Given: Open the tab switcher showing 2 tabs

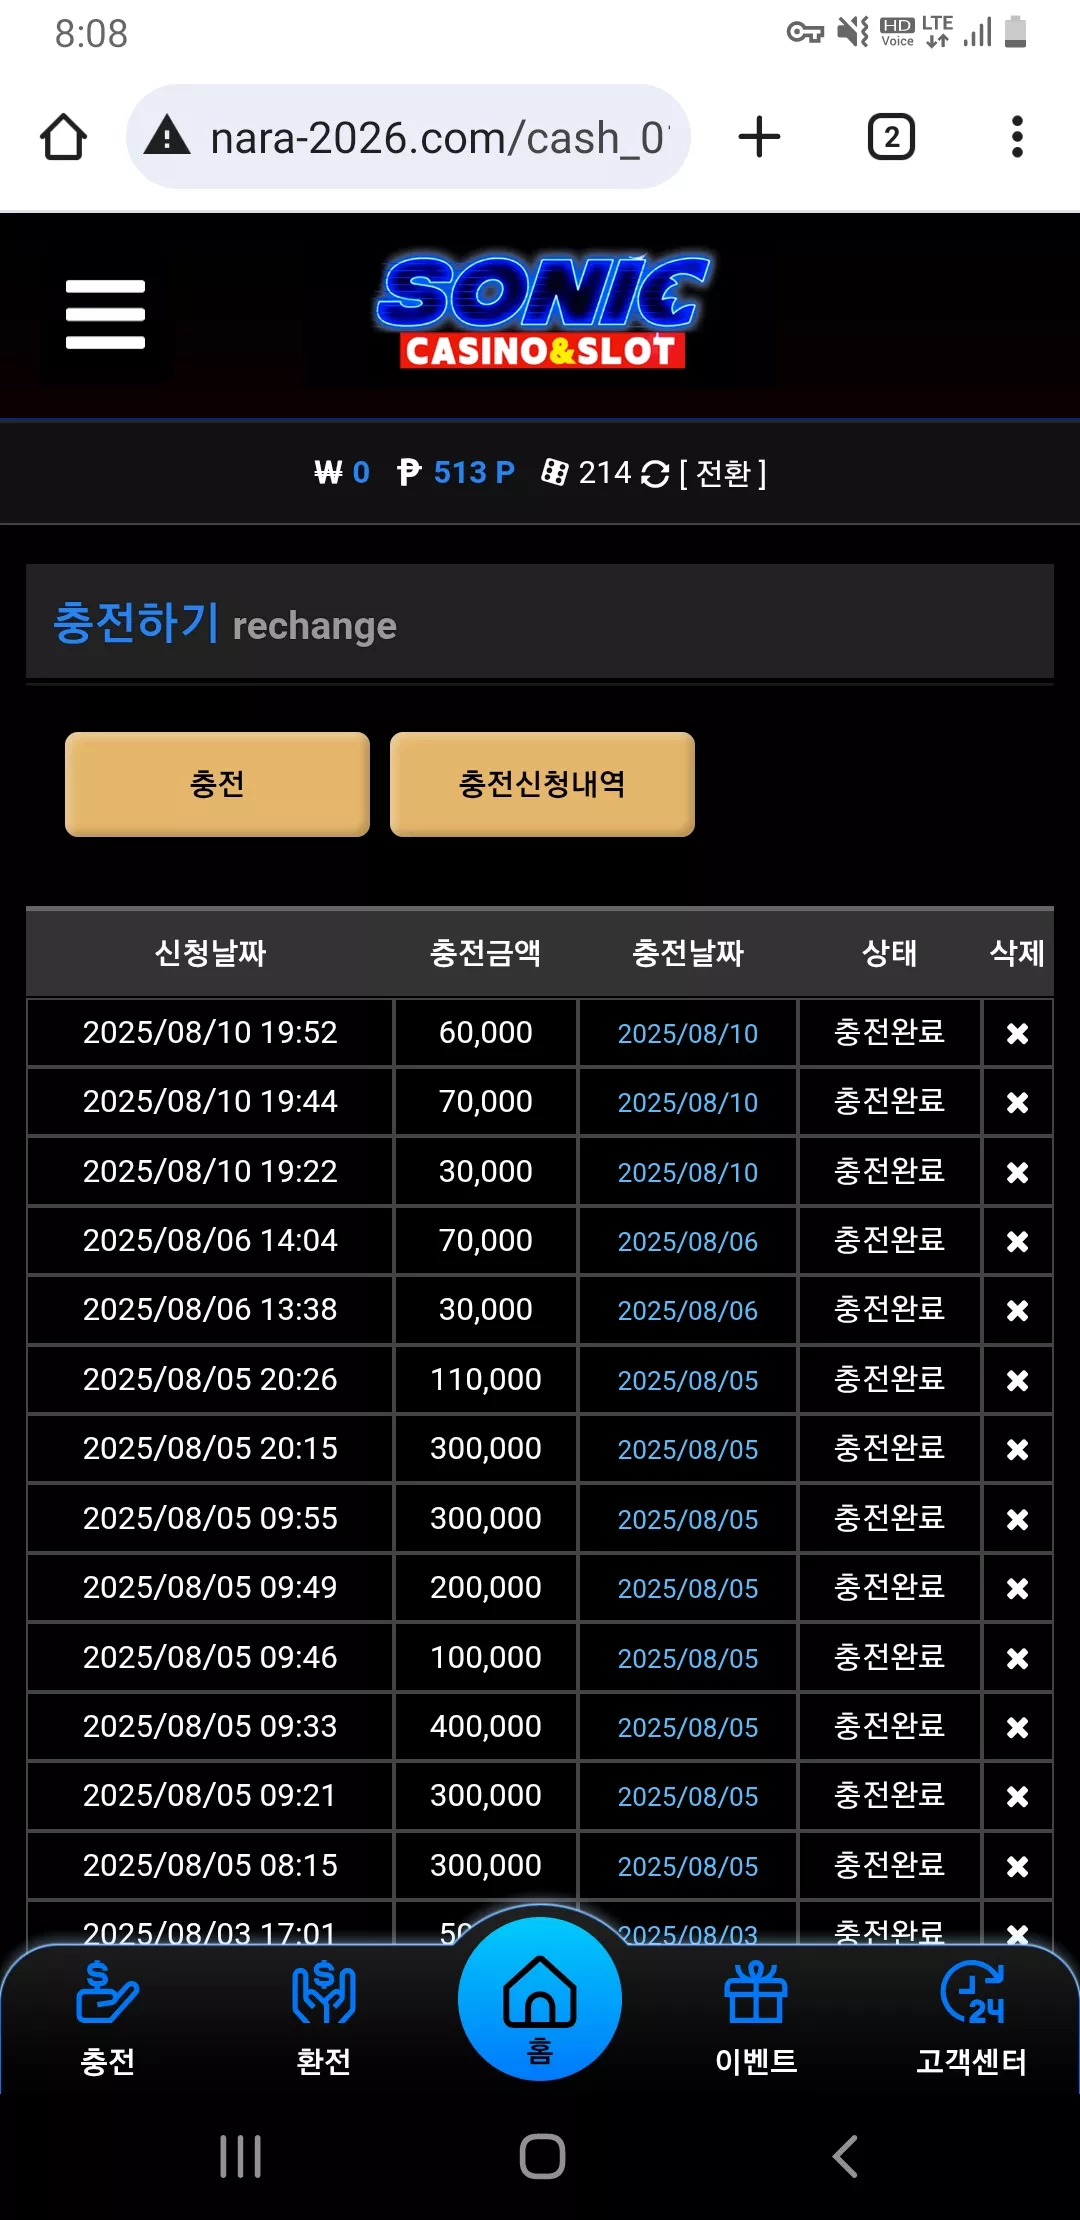Looking at the screenshot, I should (891, 137).
